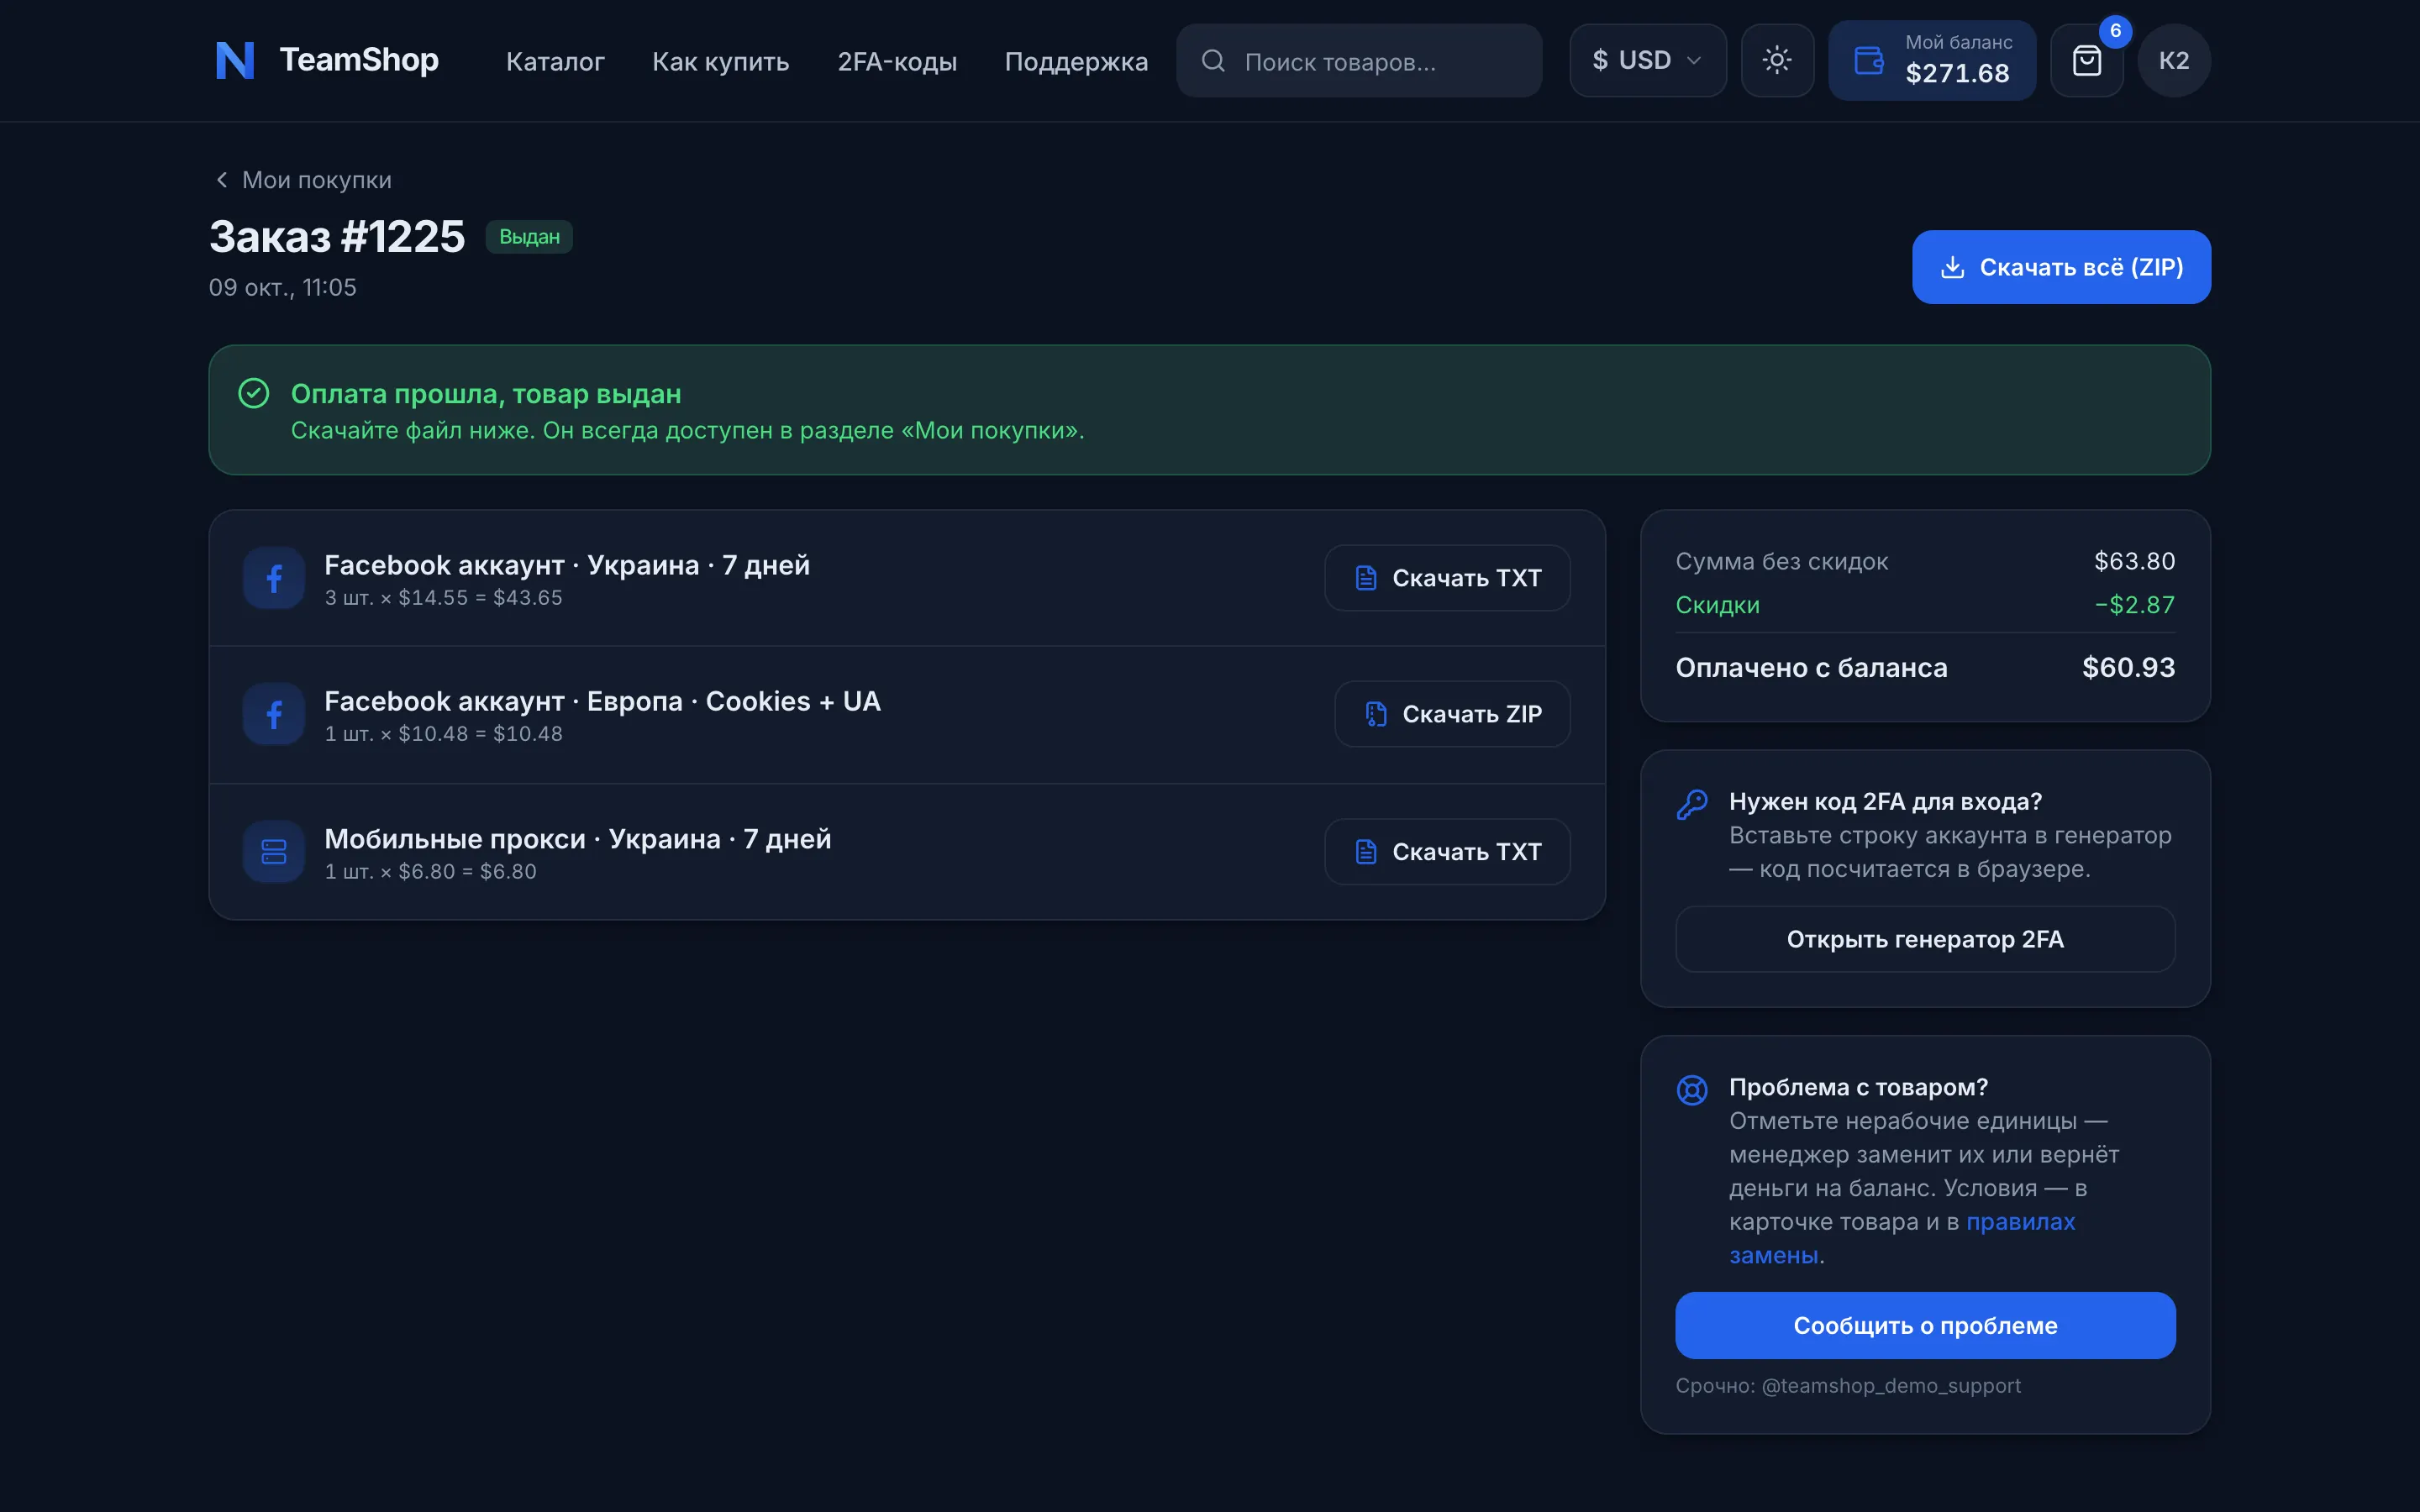Click the Facebook icon of the Европа account row
The height and width of the screenshot is (1512, 2420).
pyautogui.click(x=274, y=714)
